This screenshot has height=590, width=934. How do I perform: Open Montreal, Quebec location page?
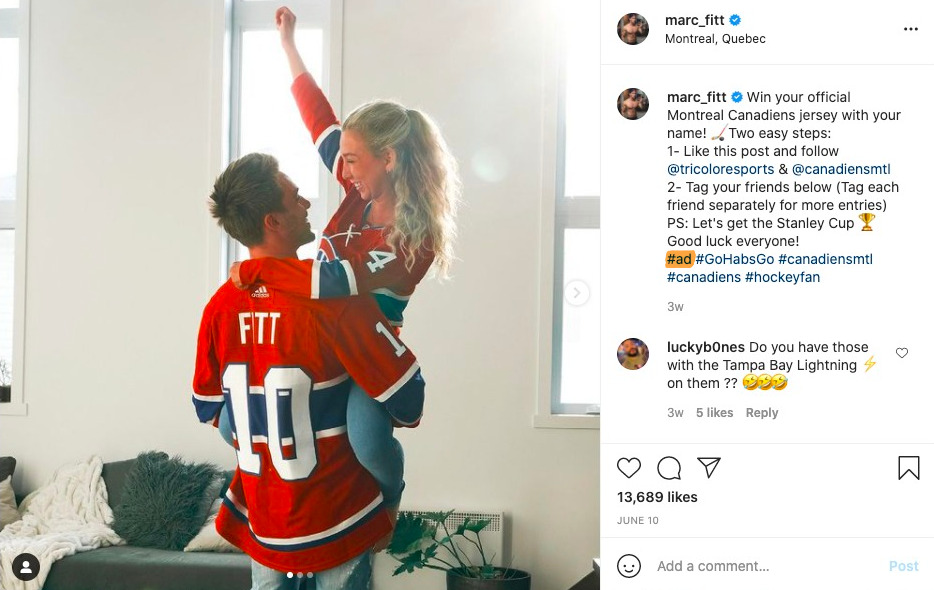pos(715,39)
